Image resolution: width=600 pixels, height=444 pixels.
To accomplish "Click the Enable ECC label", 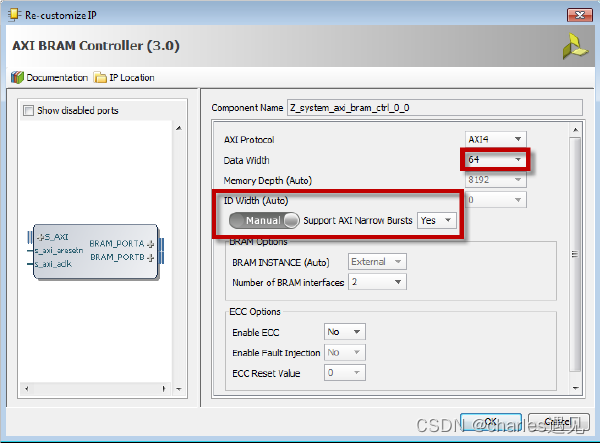I will (256, 333).
